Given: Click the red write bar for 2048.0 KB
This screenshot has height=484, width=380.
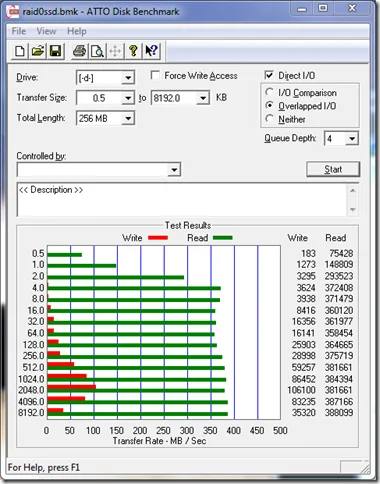Looking at the screenshot, I should pyautogui.click(x=72, y=387).
